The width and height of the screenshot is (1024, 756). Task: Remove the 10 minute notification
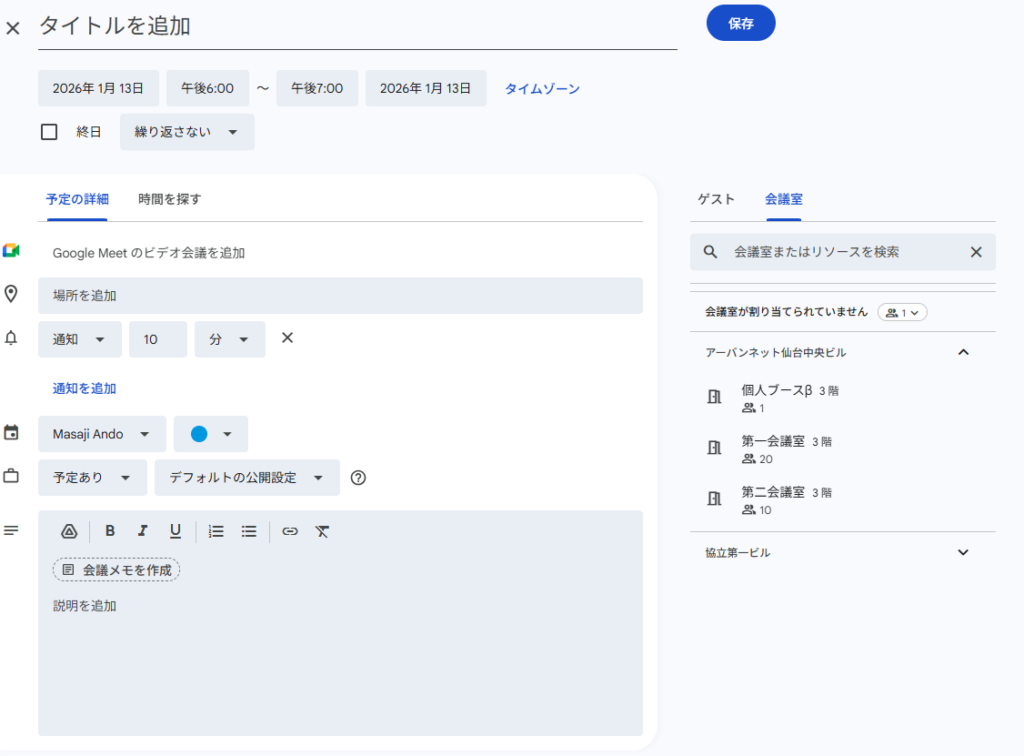pyautogui.click(x=287, y=338)
